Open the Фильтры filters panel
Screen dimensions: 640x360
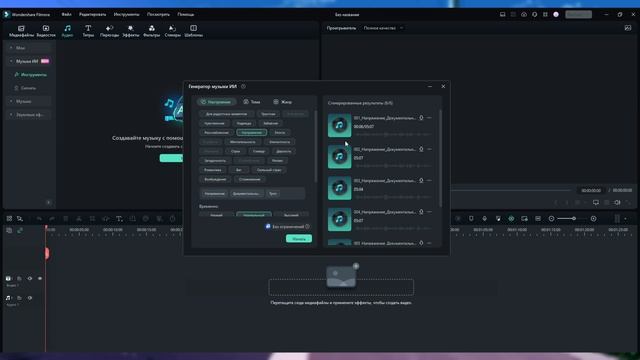click(151, 31)
